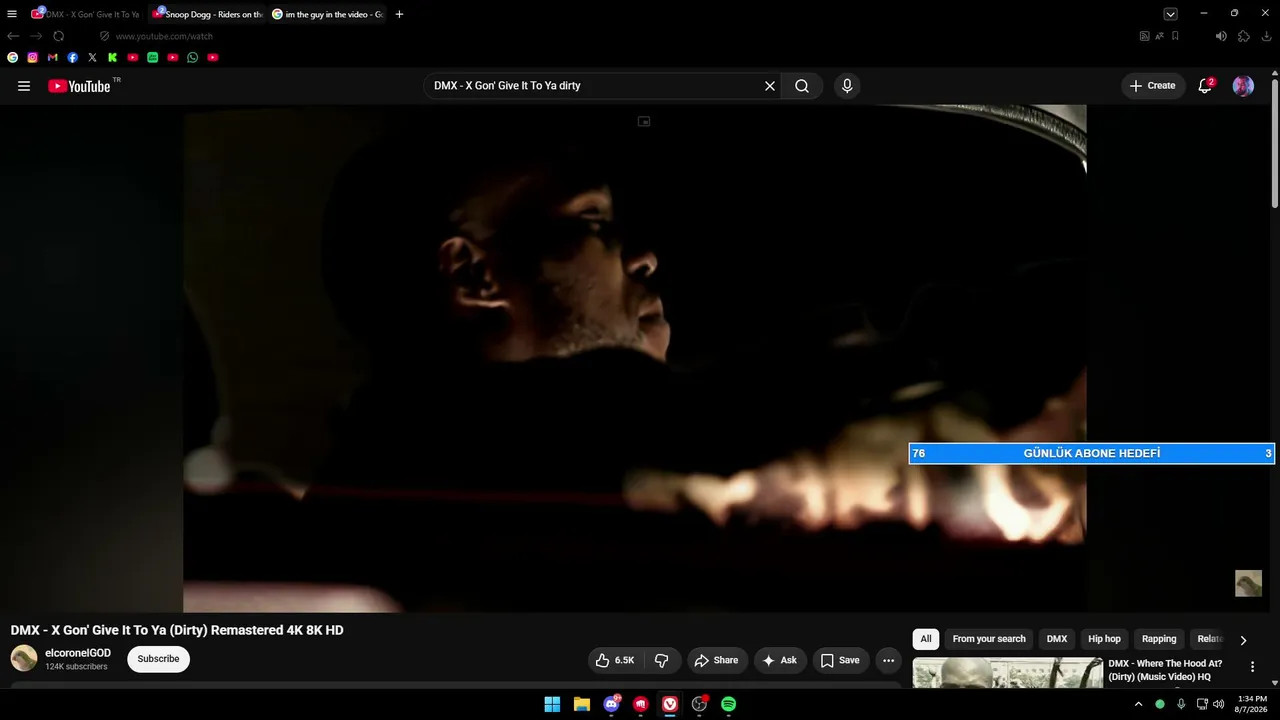Open the YouTube guide hamburger menu
Viewport: 1280px width, 720px height.
[24, 86]
